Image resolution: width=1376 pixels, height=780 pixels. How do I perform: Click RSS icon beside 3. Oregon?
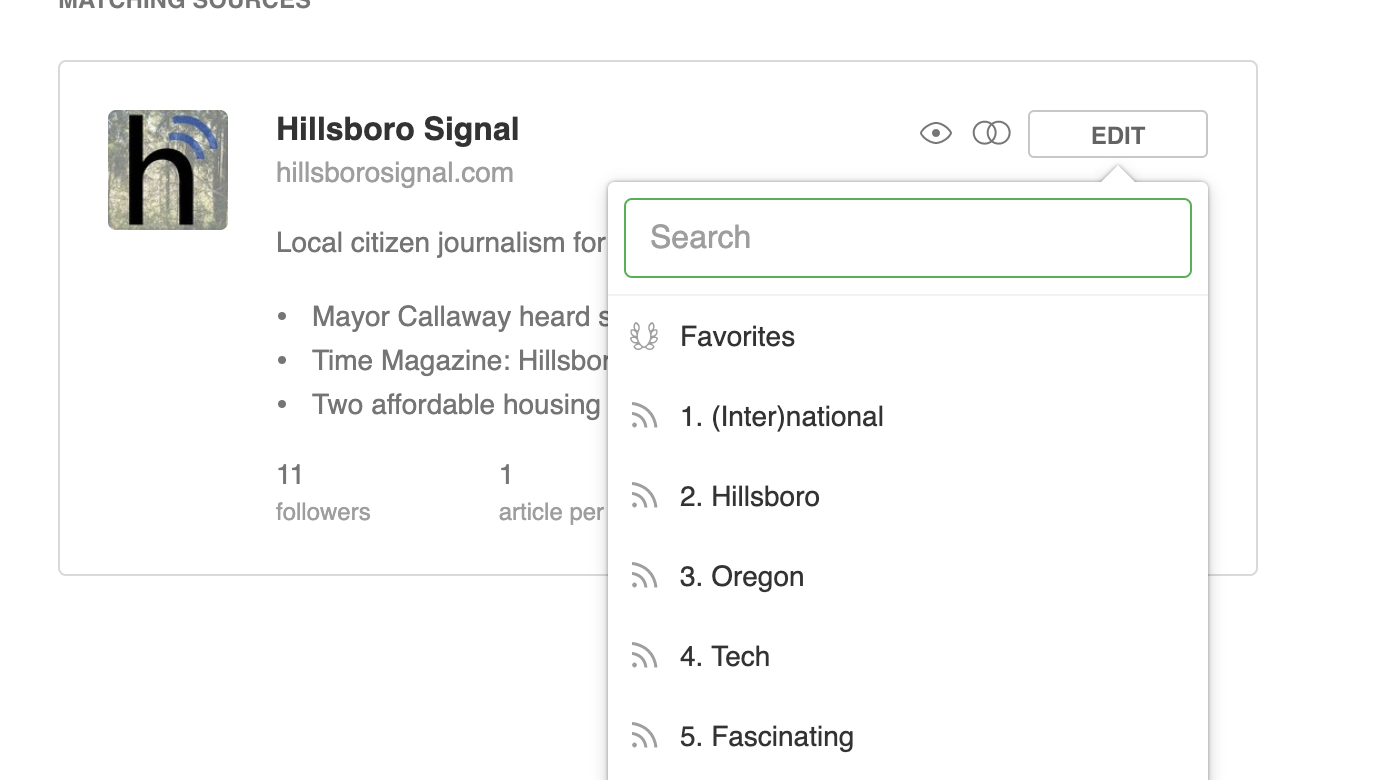644,577
